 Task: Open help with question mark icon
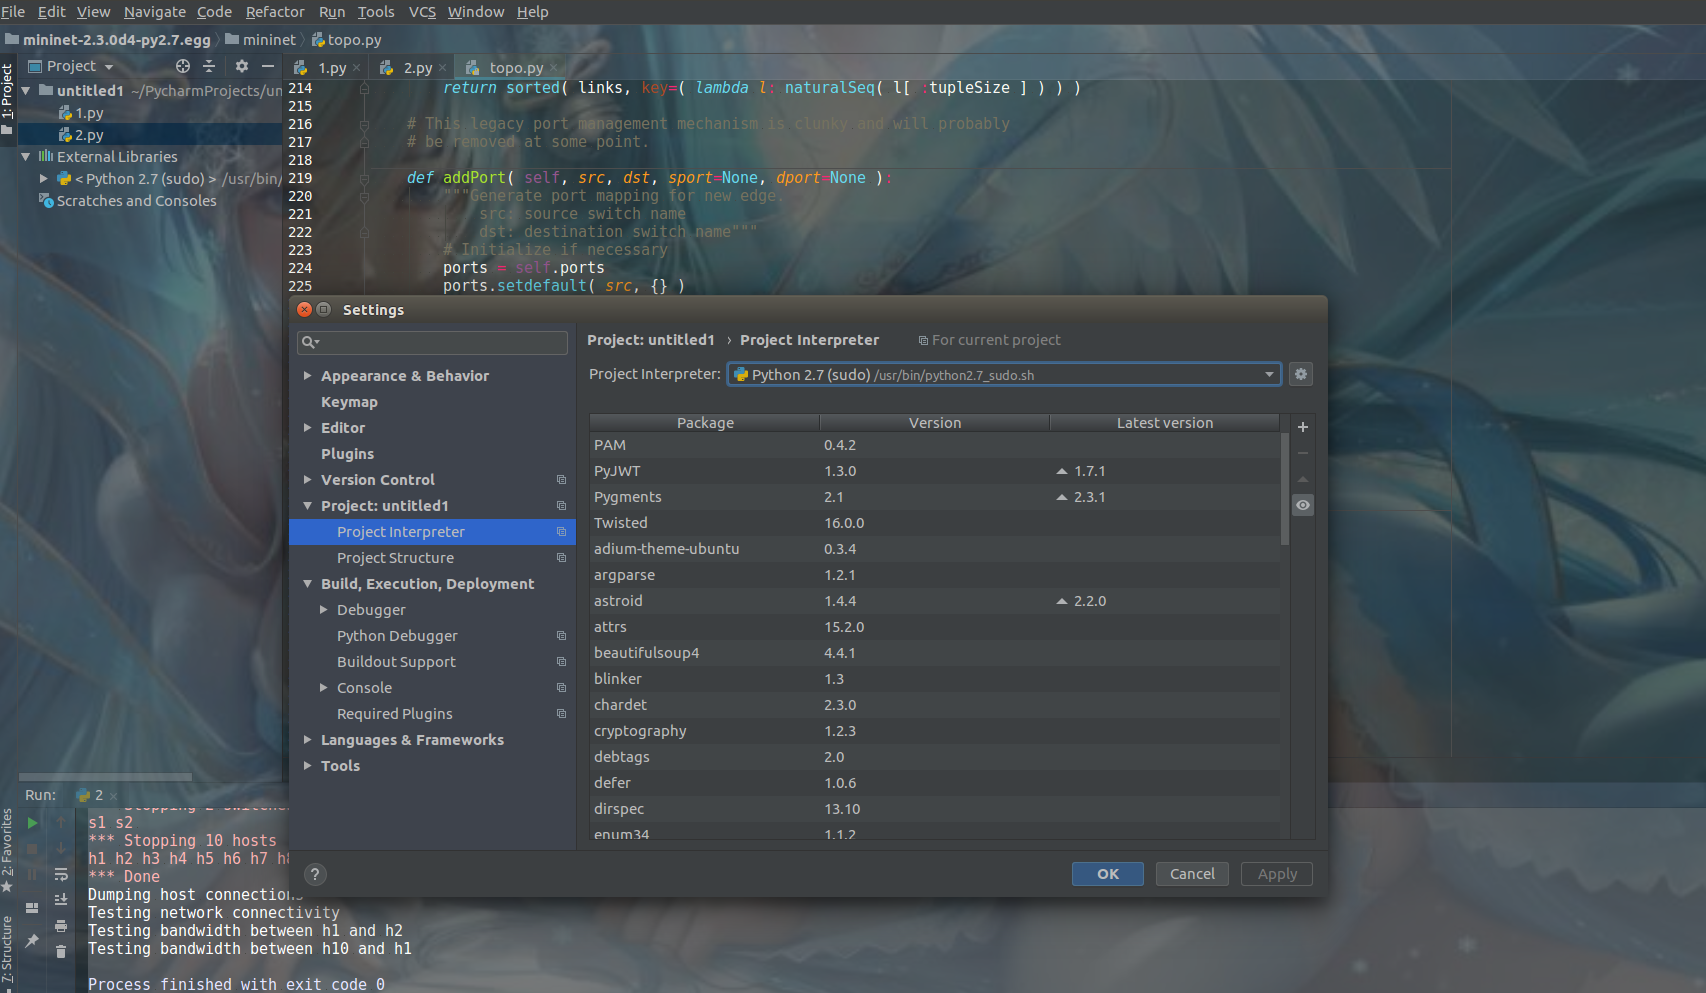[x=315, y=874]
